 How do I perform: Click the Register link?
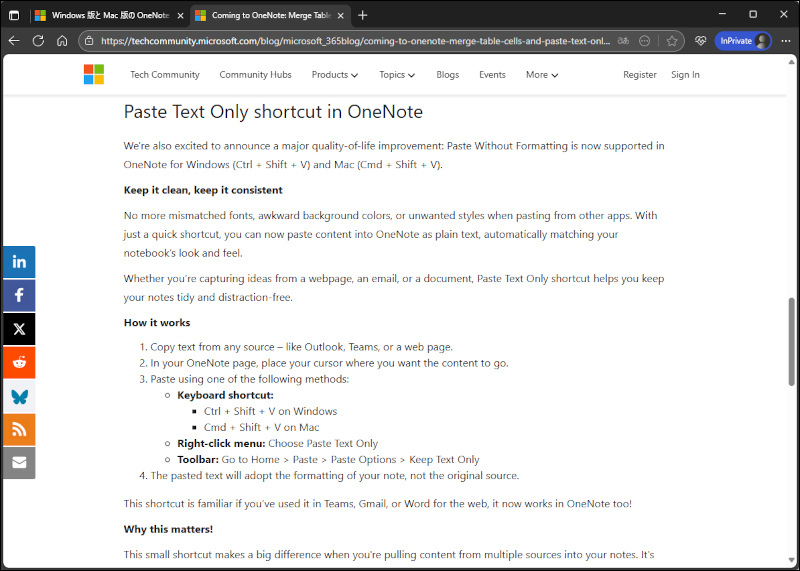click(640, 75)
